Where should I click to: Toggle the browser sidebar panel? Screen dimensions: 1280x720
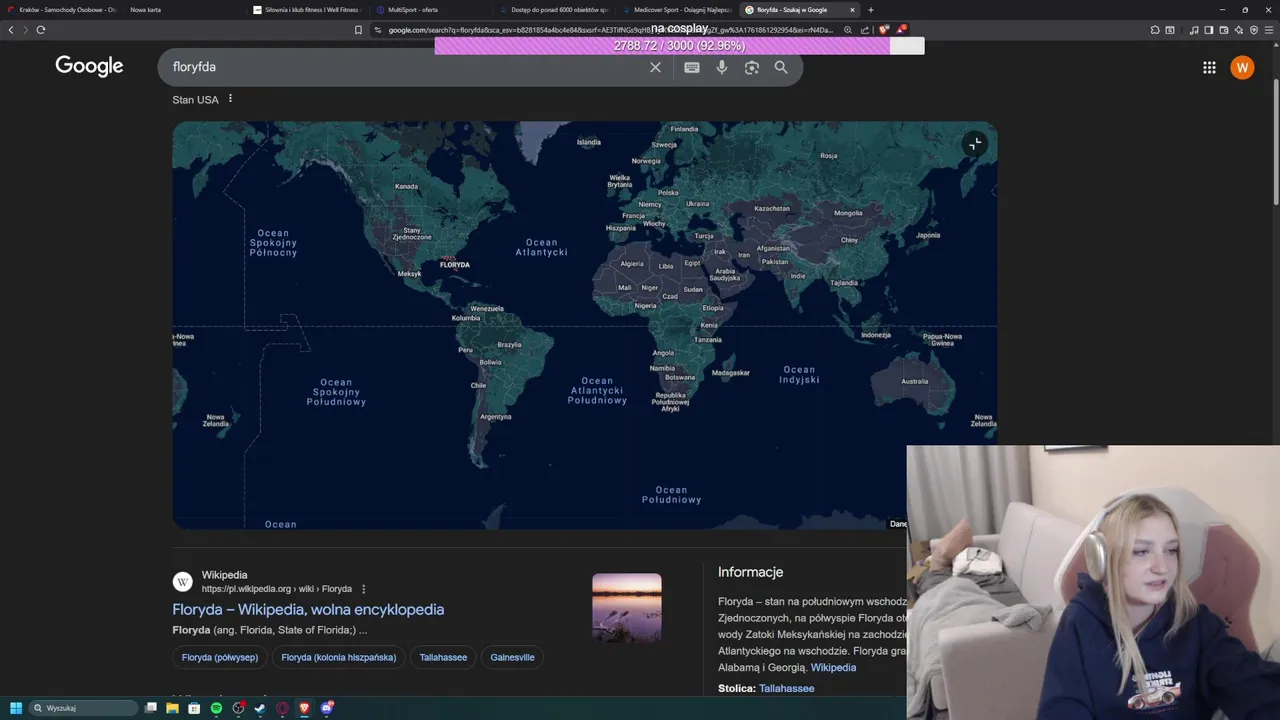tap(1209, 30)
